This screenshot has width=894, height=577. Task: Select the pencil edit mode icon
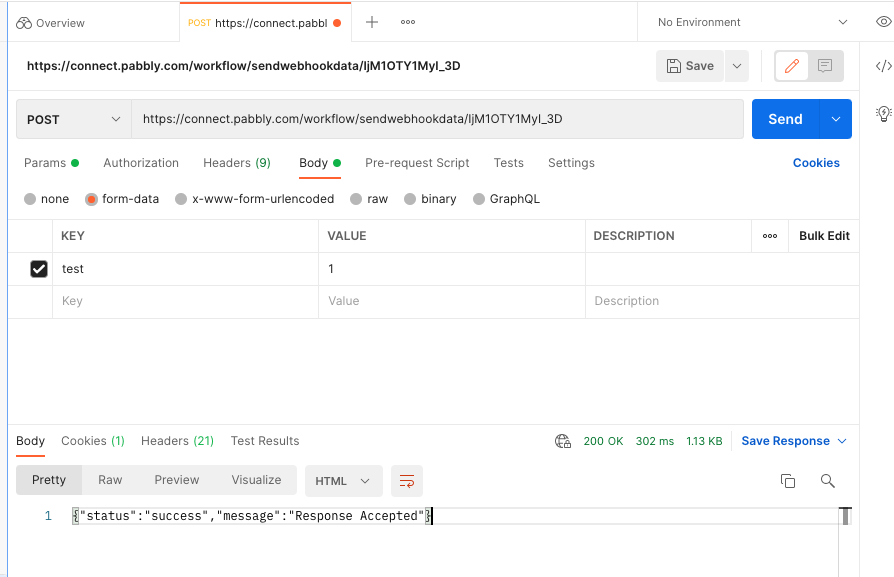pos(791,66)
